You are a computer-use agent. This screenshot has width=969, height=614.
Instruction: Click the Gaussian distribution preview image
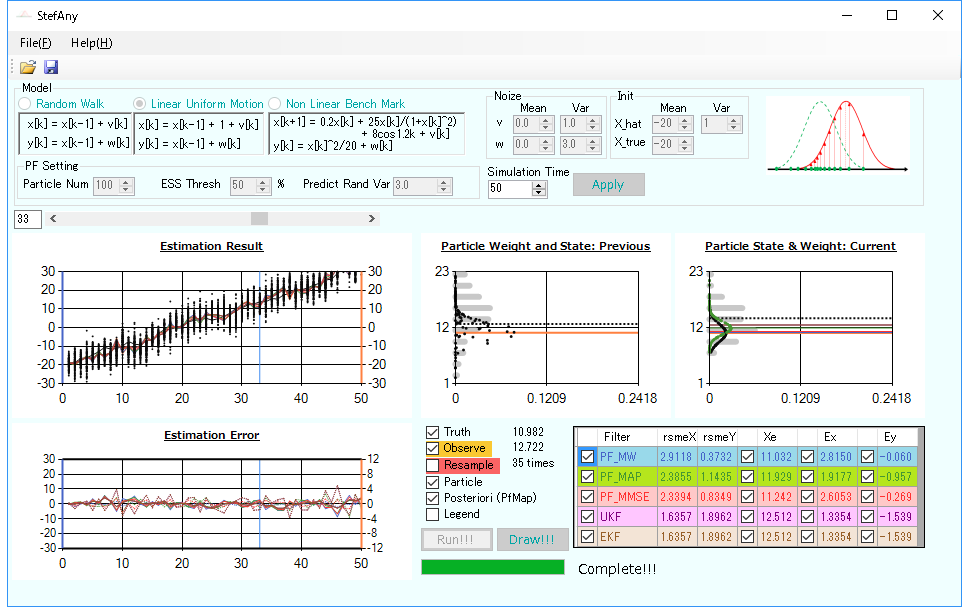837,136
